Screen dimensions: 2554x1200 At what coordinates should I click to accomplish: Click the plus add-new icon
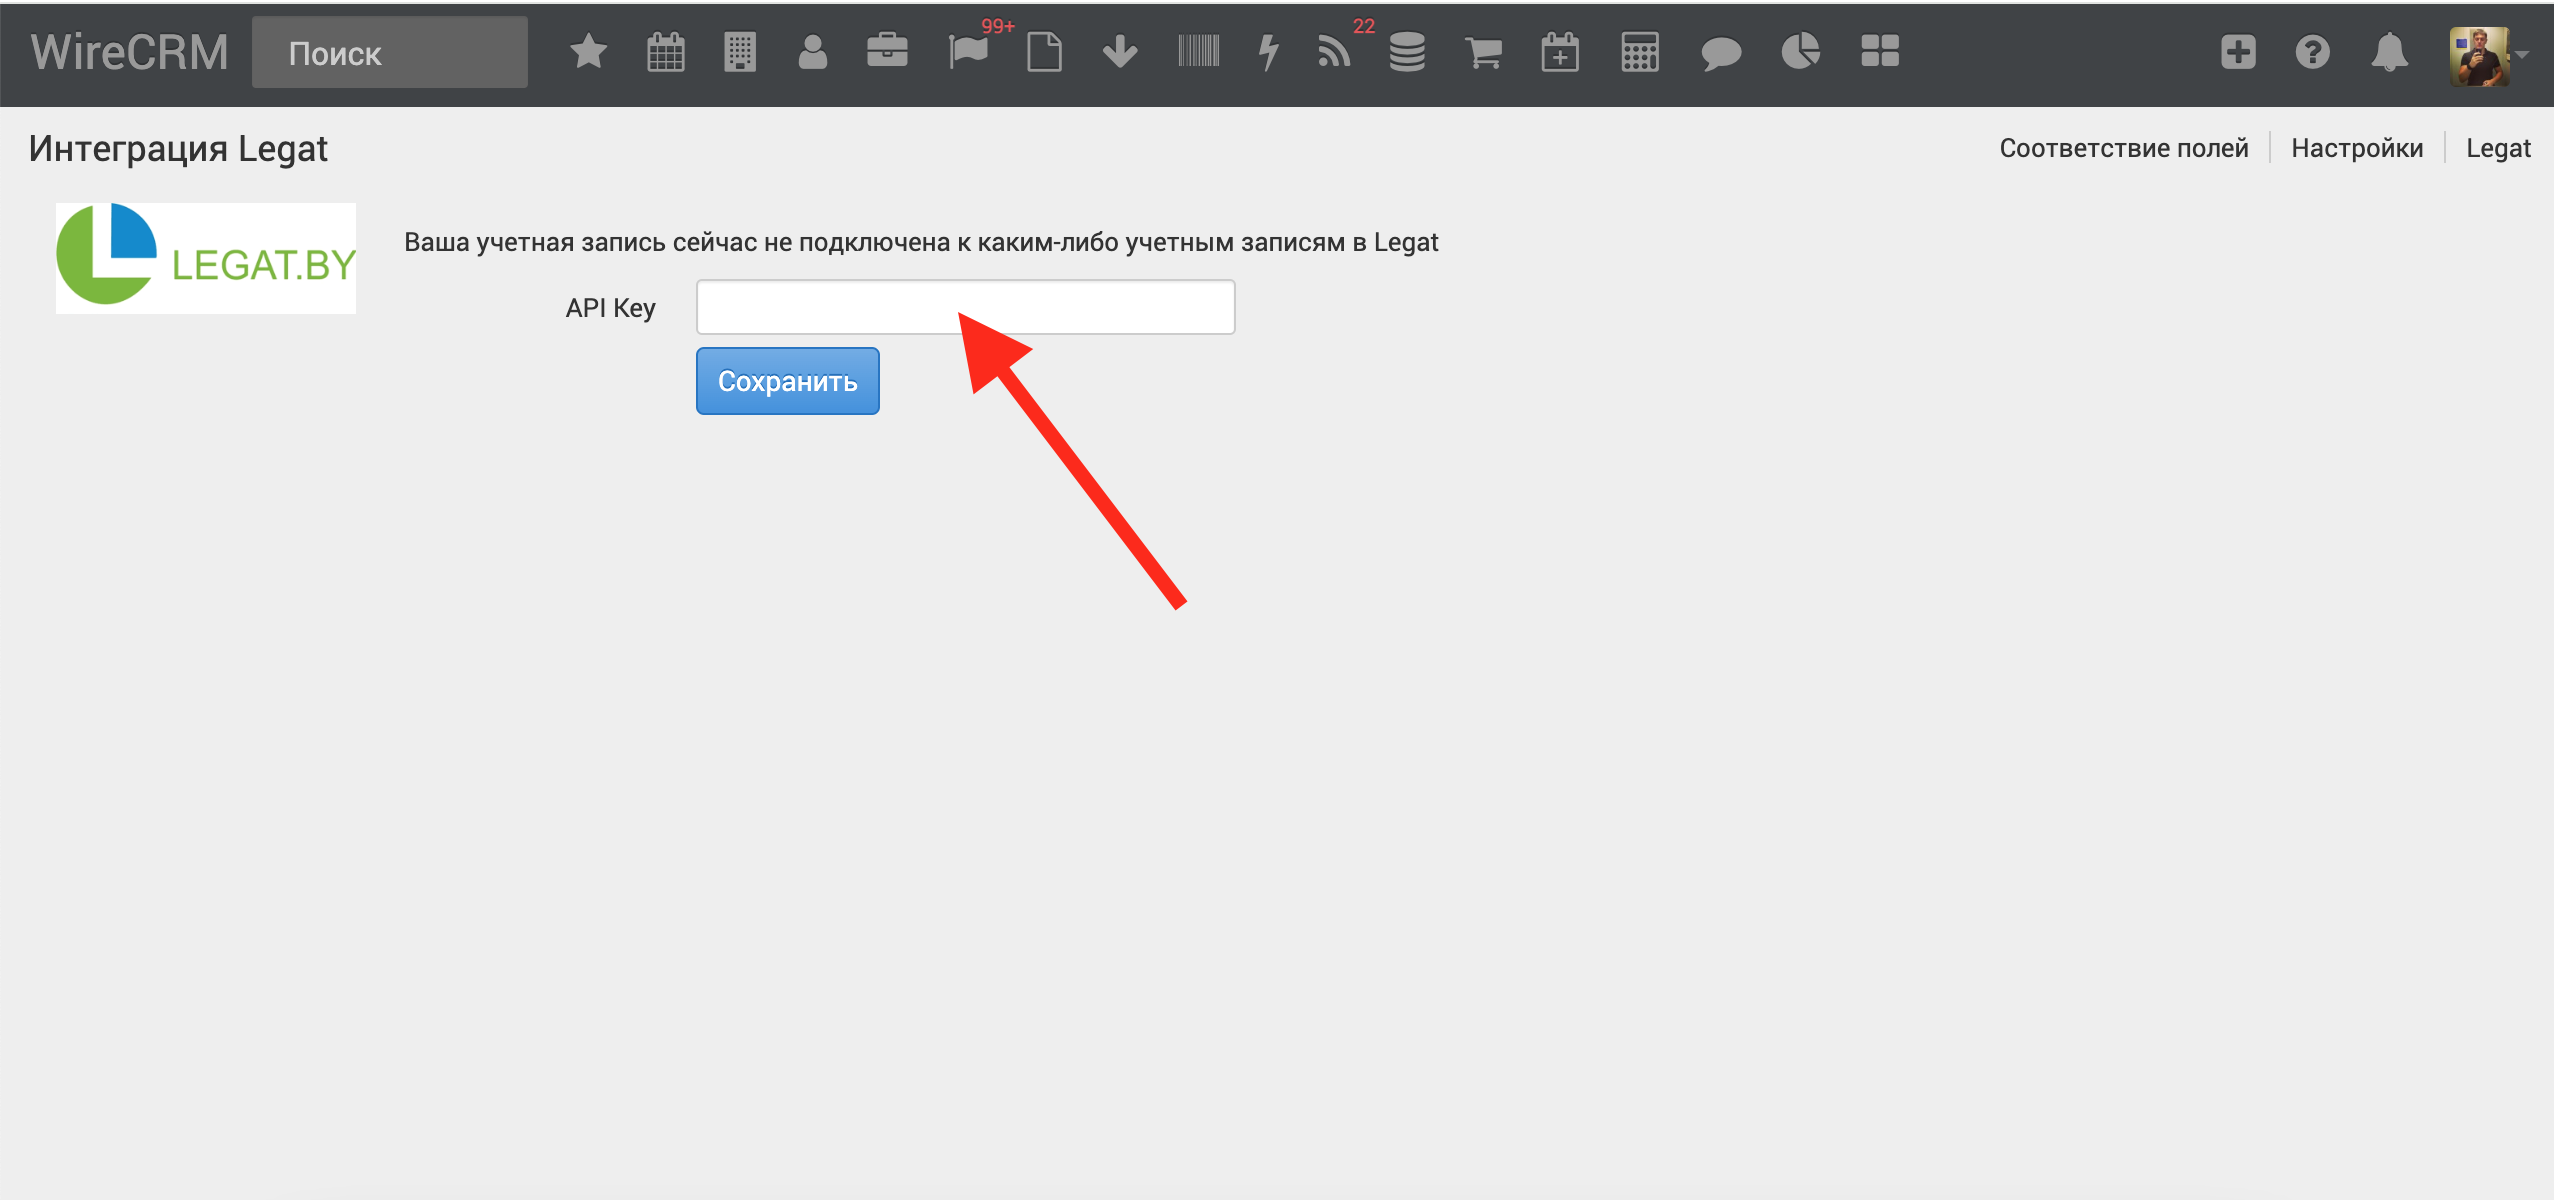2238,52
